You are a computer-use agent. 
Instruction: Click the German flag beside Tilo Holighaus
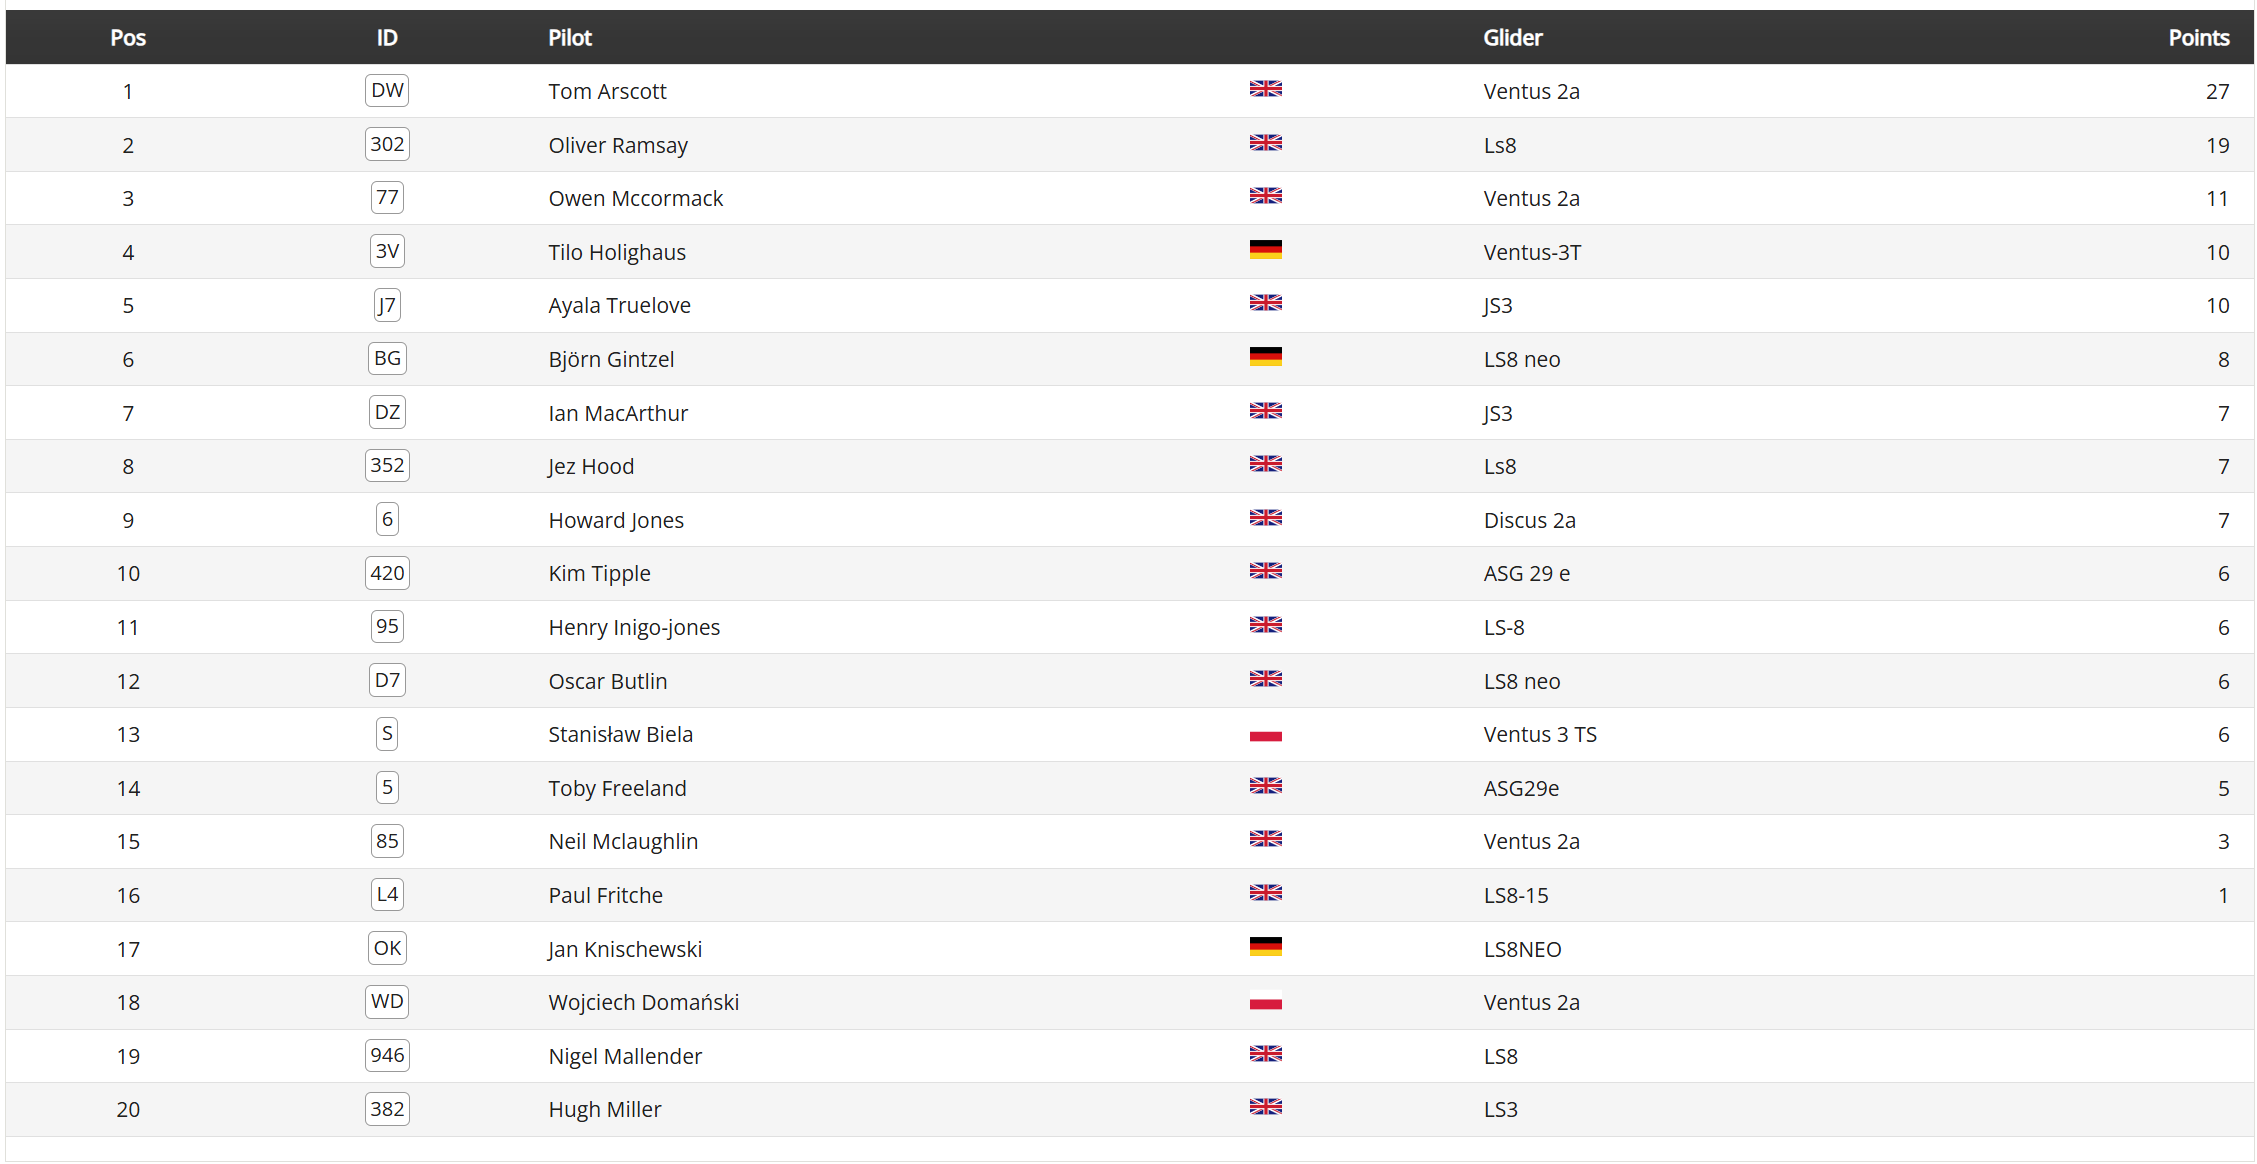[x=1265, y=250]
